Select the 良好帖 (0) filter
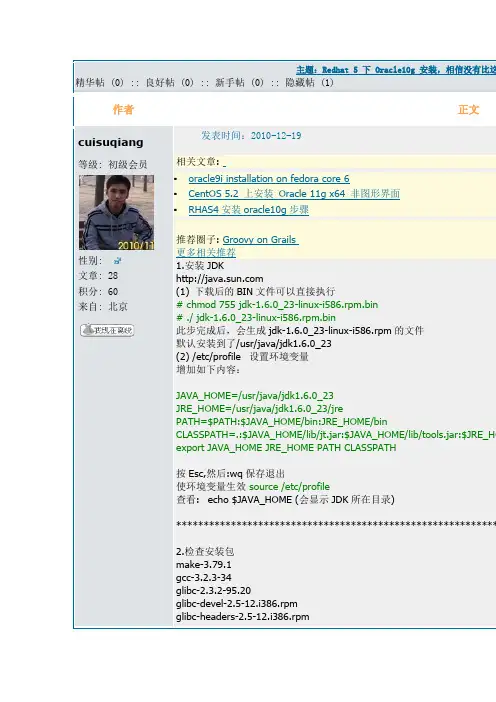The image size is (496, 702). tap(170, 82)
